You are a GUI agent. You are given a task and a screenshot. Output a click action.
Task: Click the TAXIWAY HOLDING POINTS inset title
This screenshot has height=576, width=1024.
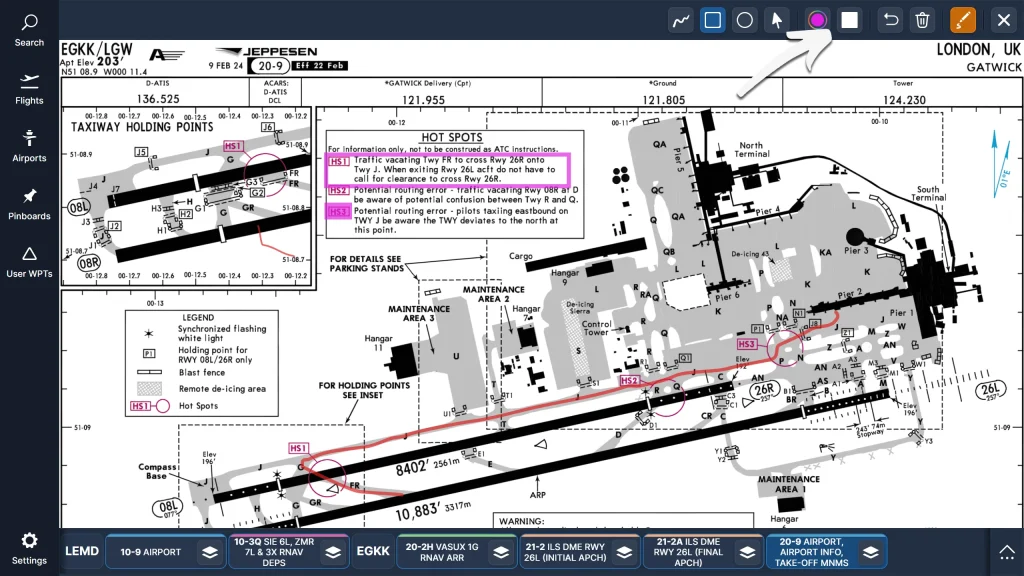142,127
